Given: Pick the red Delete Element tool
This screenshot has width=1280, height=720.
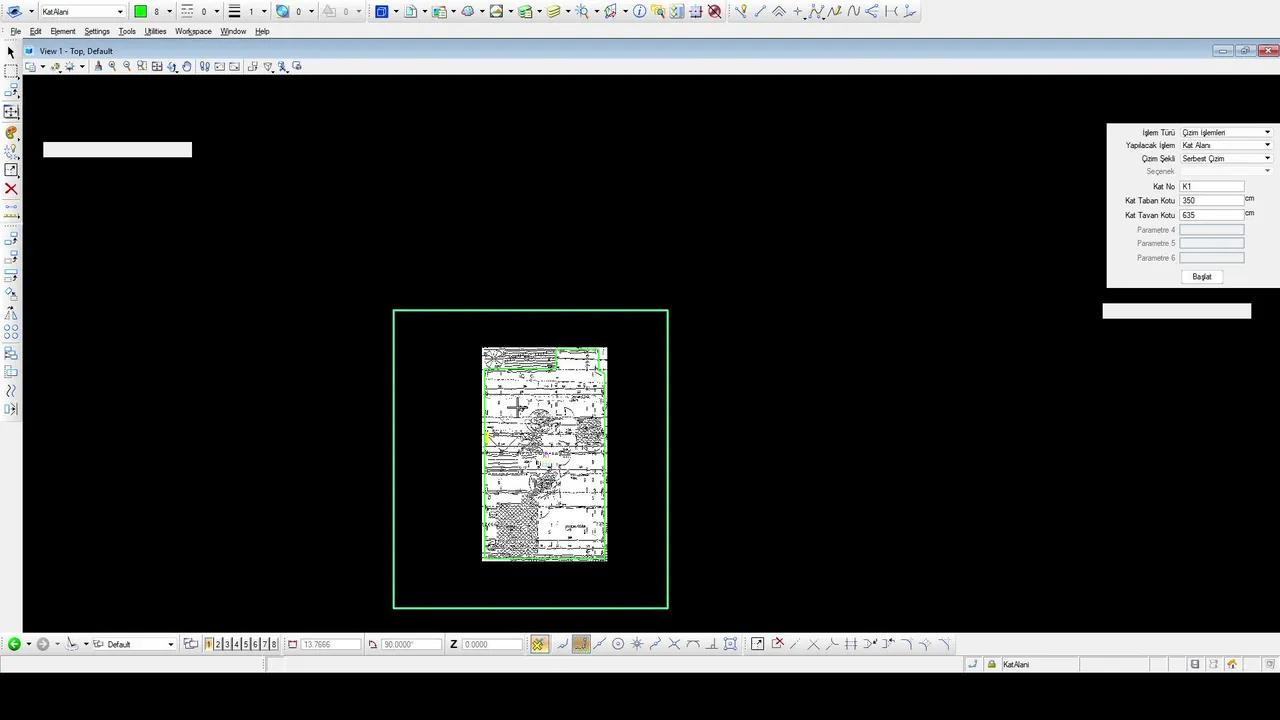Looking at the screenshot, I should (11, 189).
